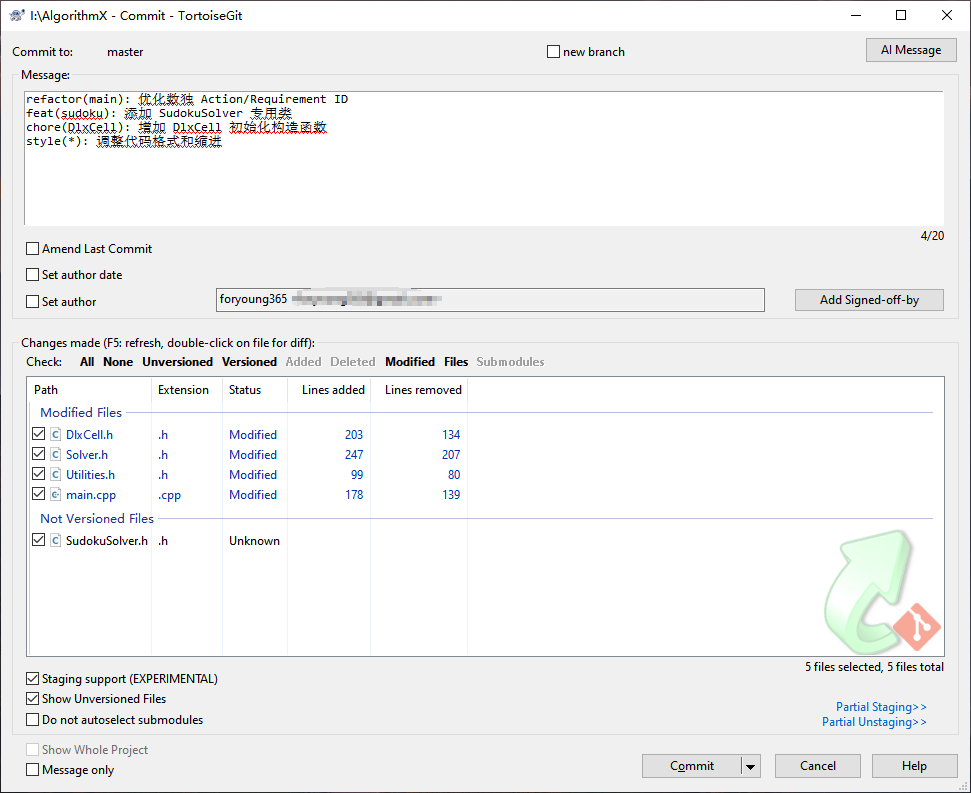971x793 pixels.
Task: Uncheck the DlxCell.h file
Action: [38, 434]
